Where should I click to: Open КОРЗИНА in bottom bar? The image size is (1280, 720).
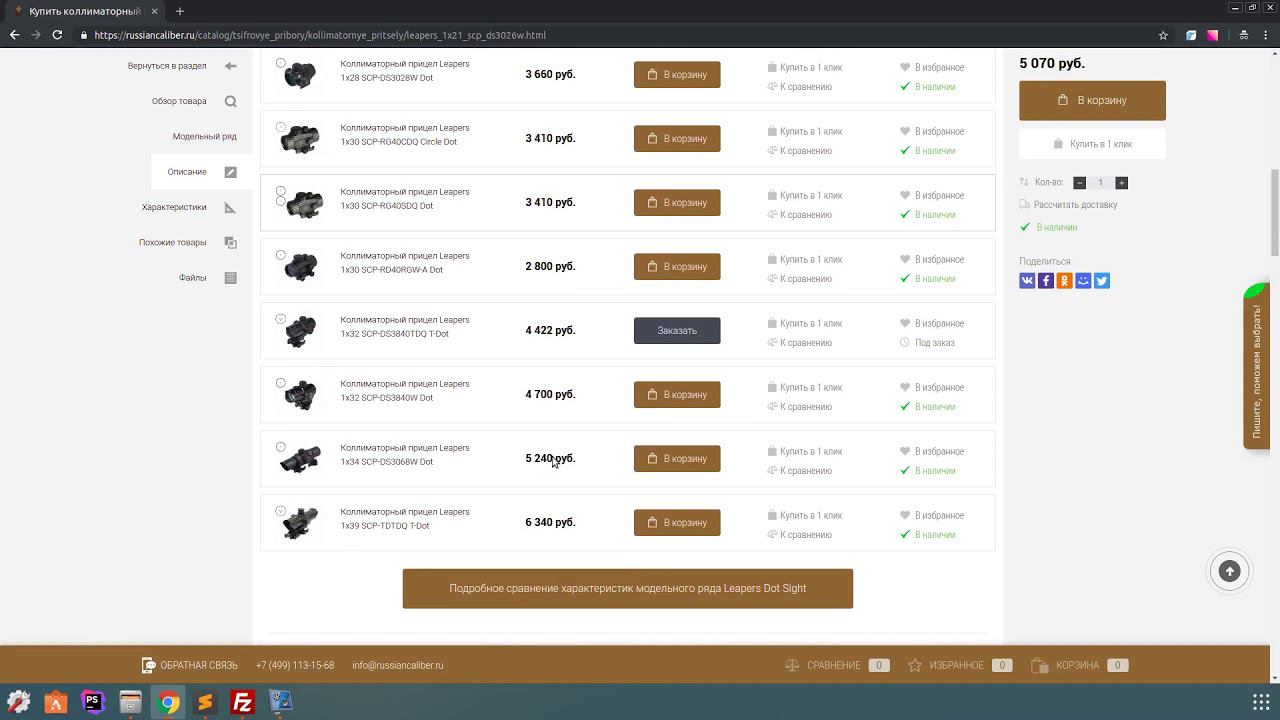coord(1079,665)
